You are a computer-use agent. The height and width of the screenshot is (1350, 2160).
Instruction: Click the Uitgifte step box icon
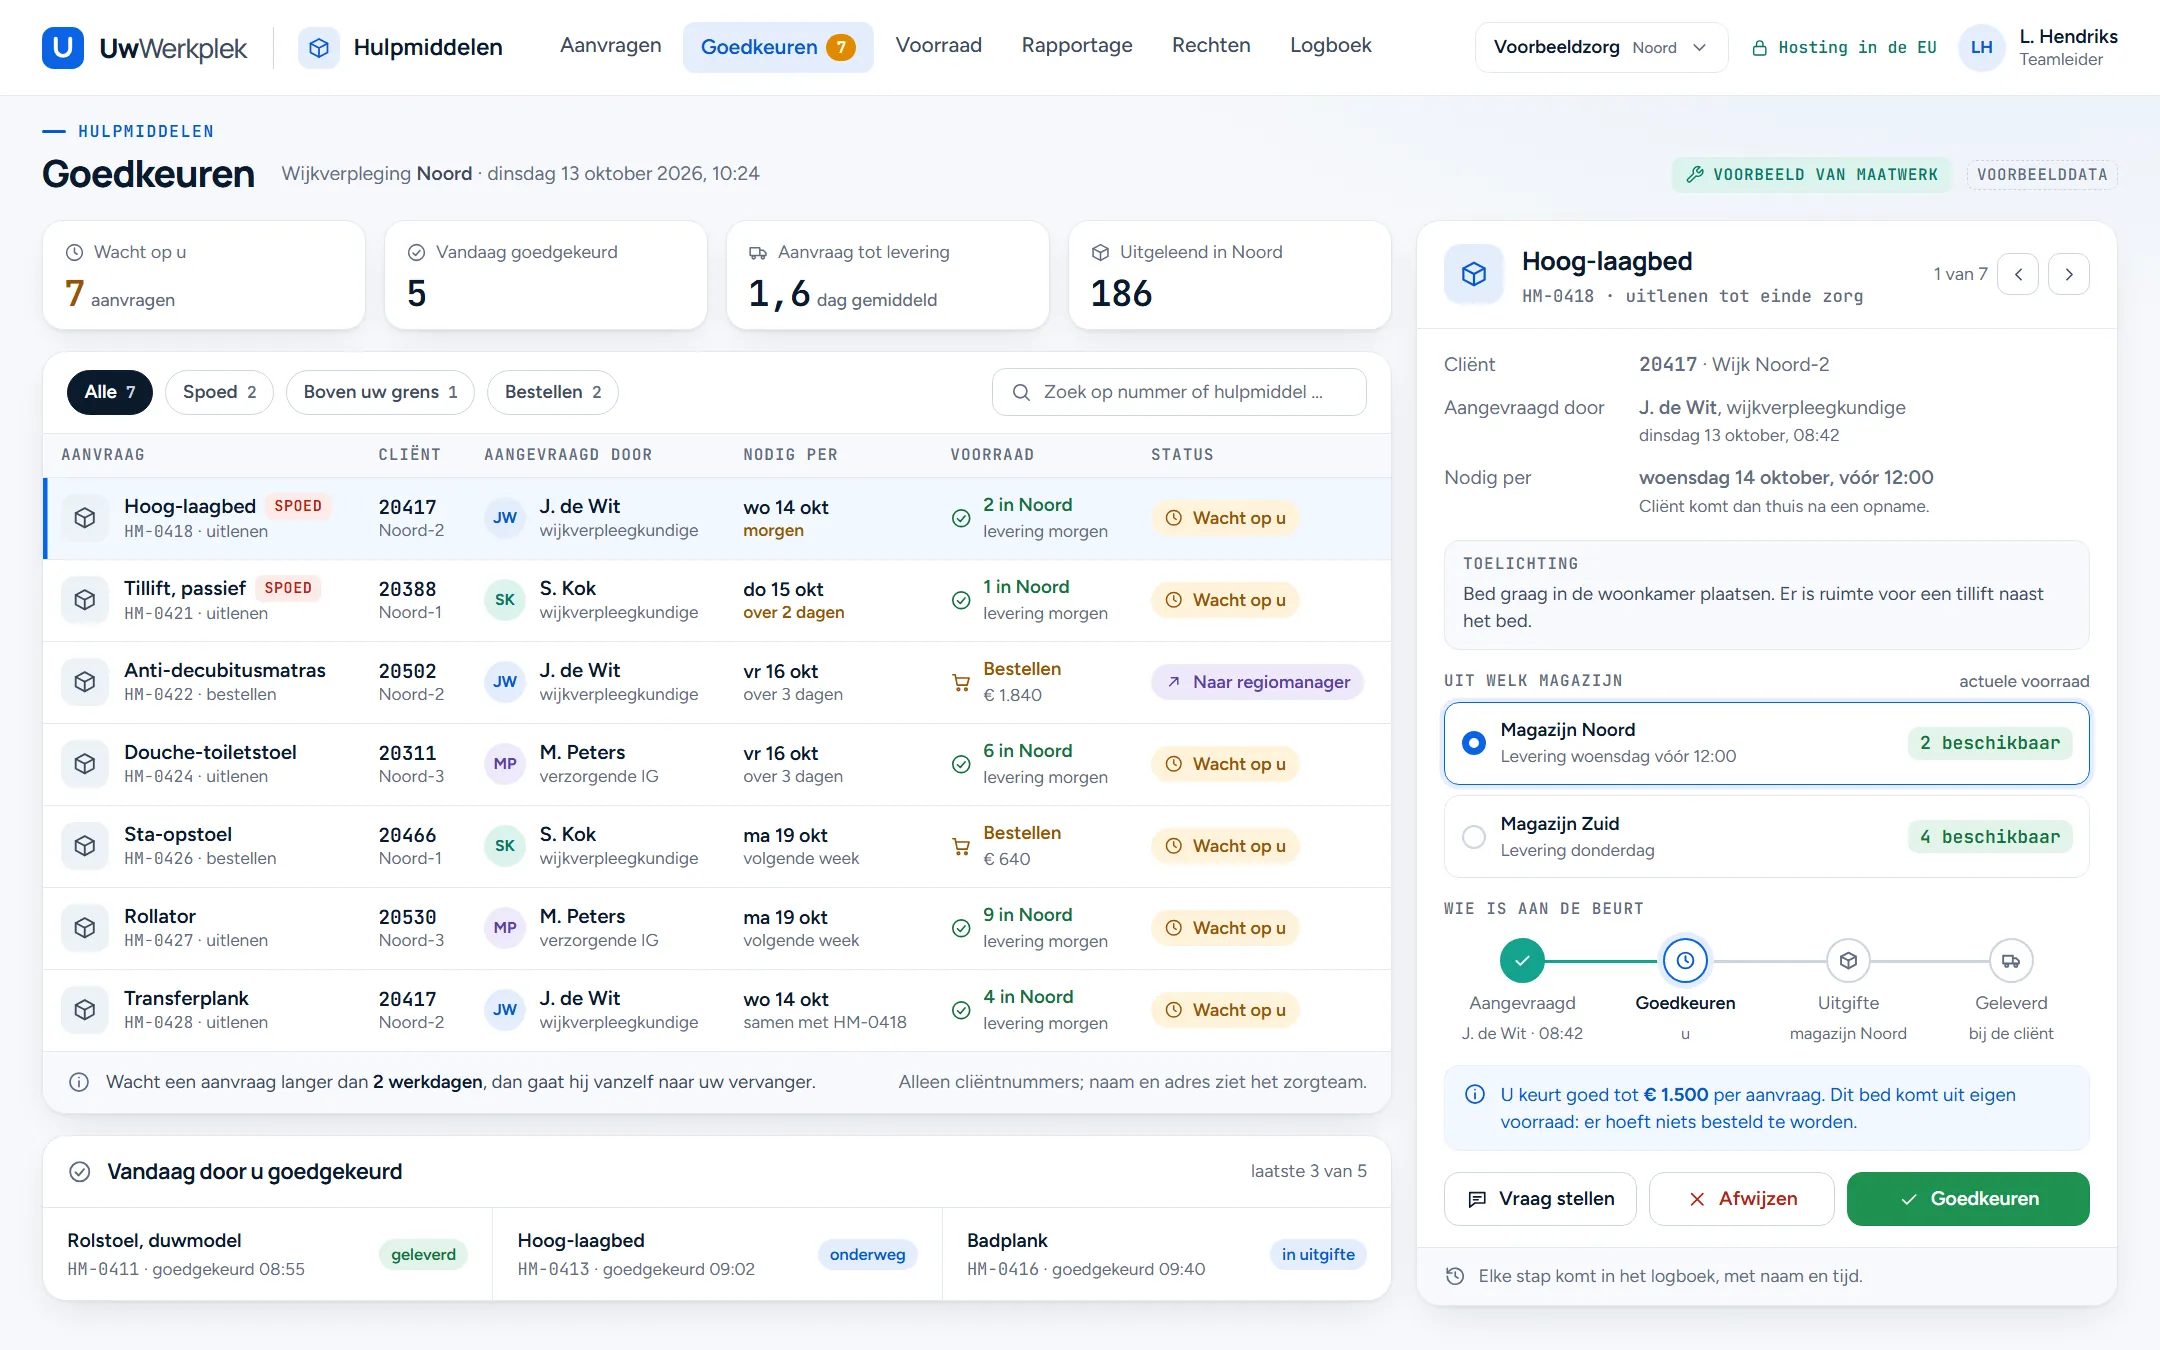[x=1848, y=961]
